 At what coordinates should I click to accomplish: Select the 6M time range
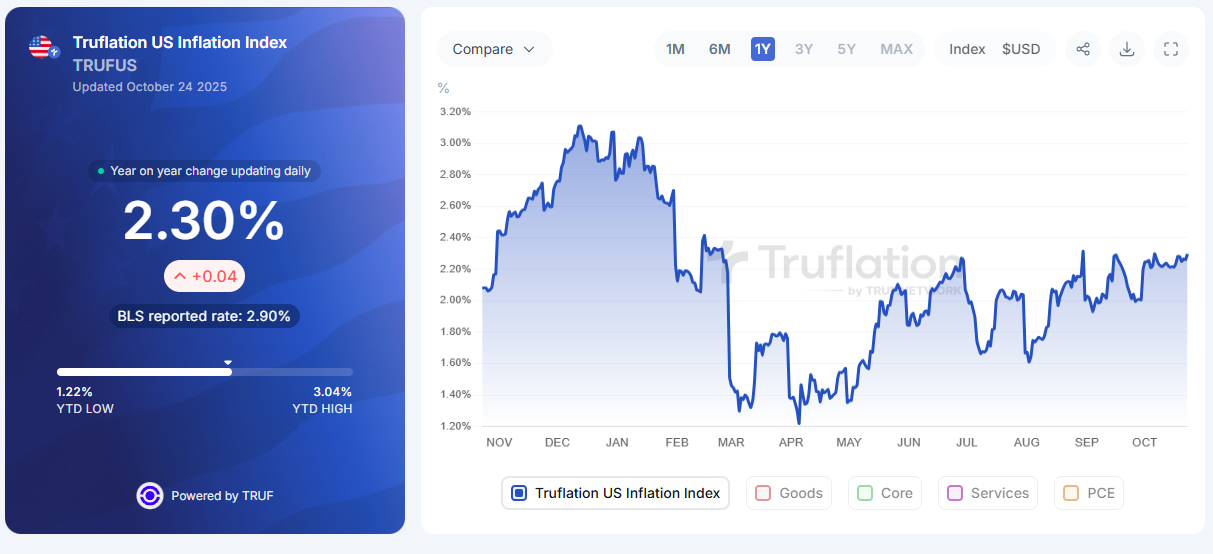(719, 49)
